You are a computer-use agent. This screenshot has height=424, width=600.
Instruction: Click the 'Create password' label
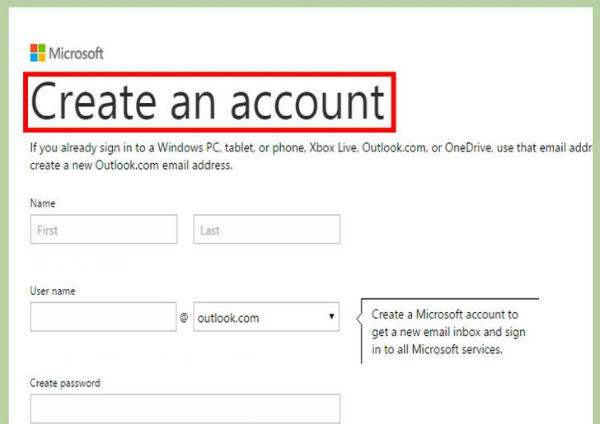tap(65, 383)
